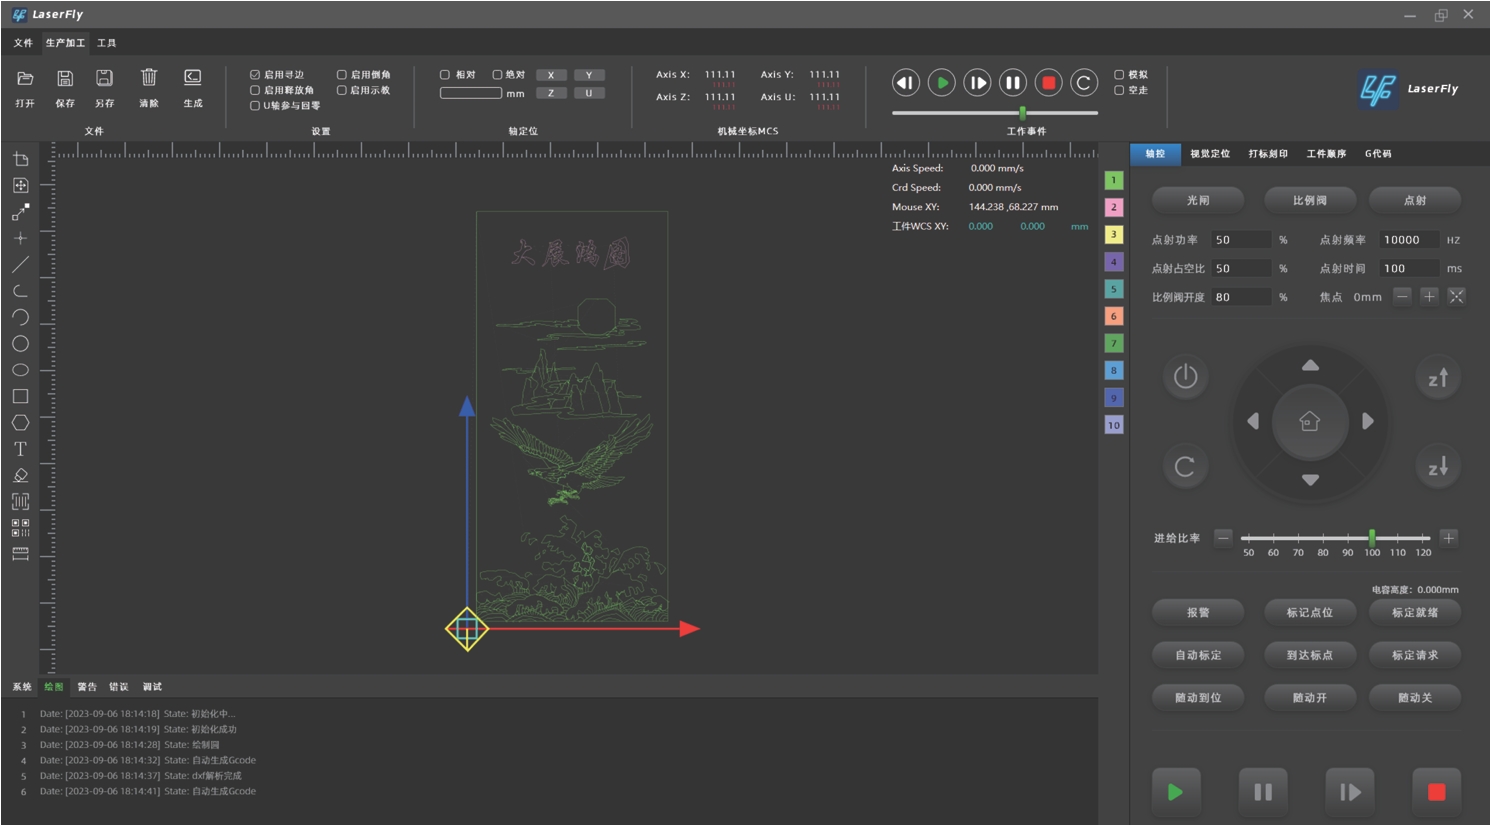Open the 工具 menu

(x=107, y=43)
